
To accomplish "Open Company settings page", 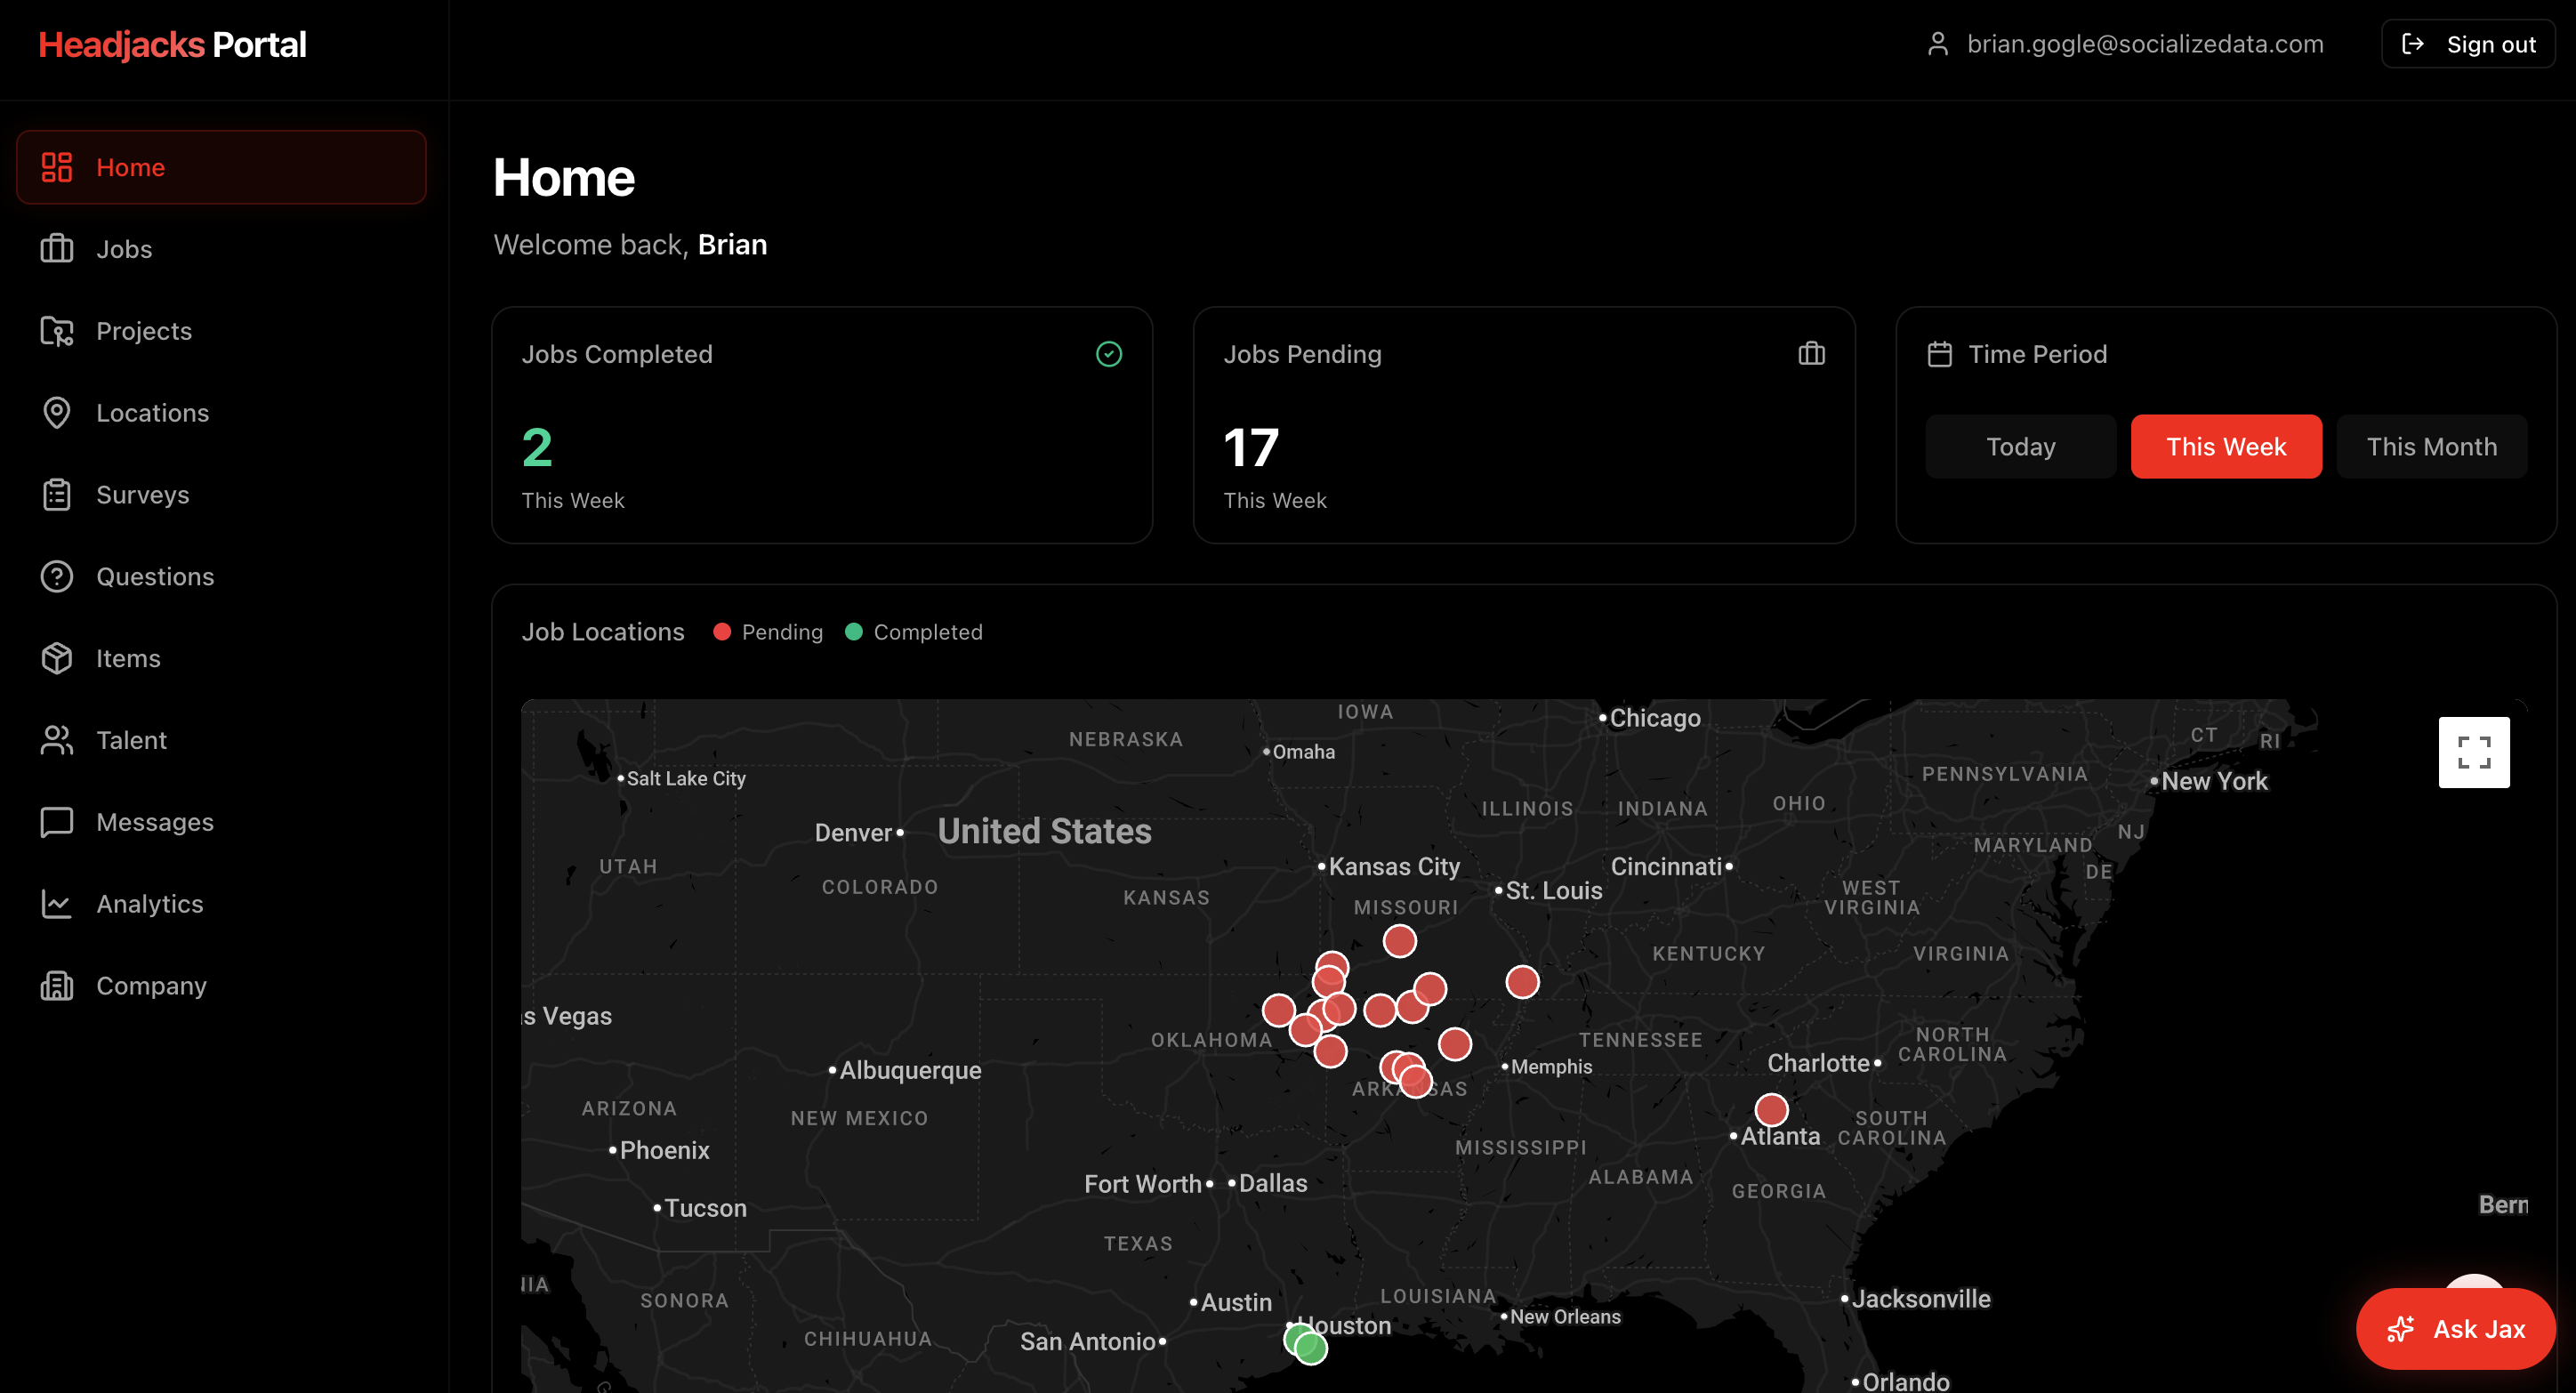I will coord(221,986).
